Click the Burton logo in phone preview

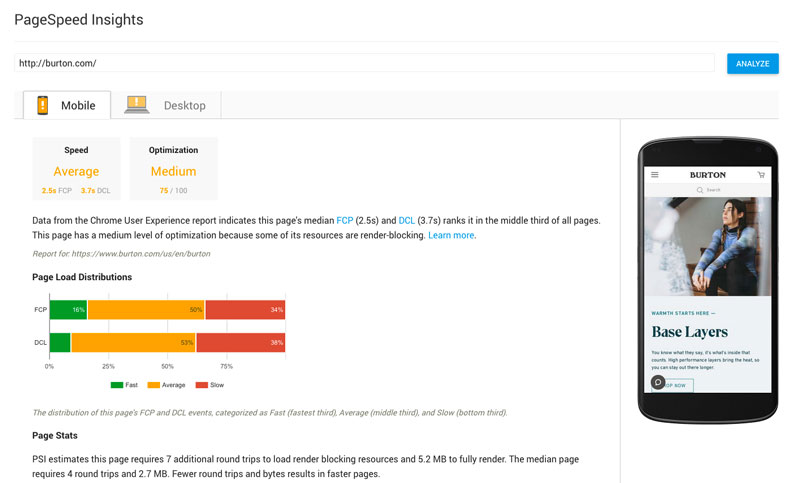point(708,174)
